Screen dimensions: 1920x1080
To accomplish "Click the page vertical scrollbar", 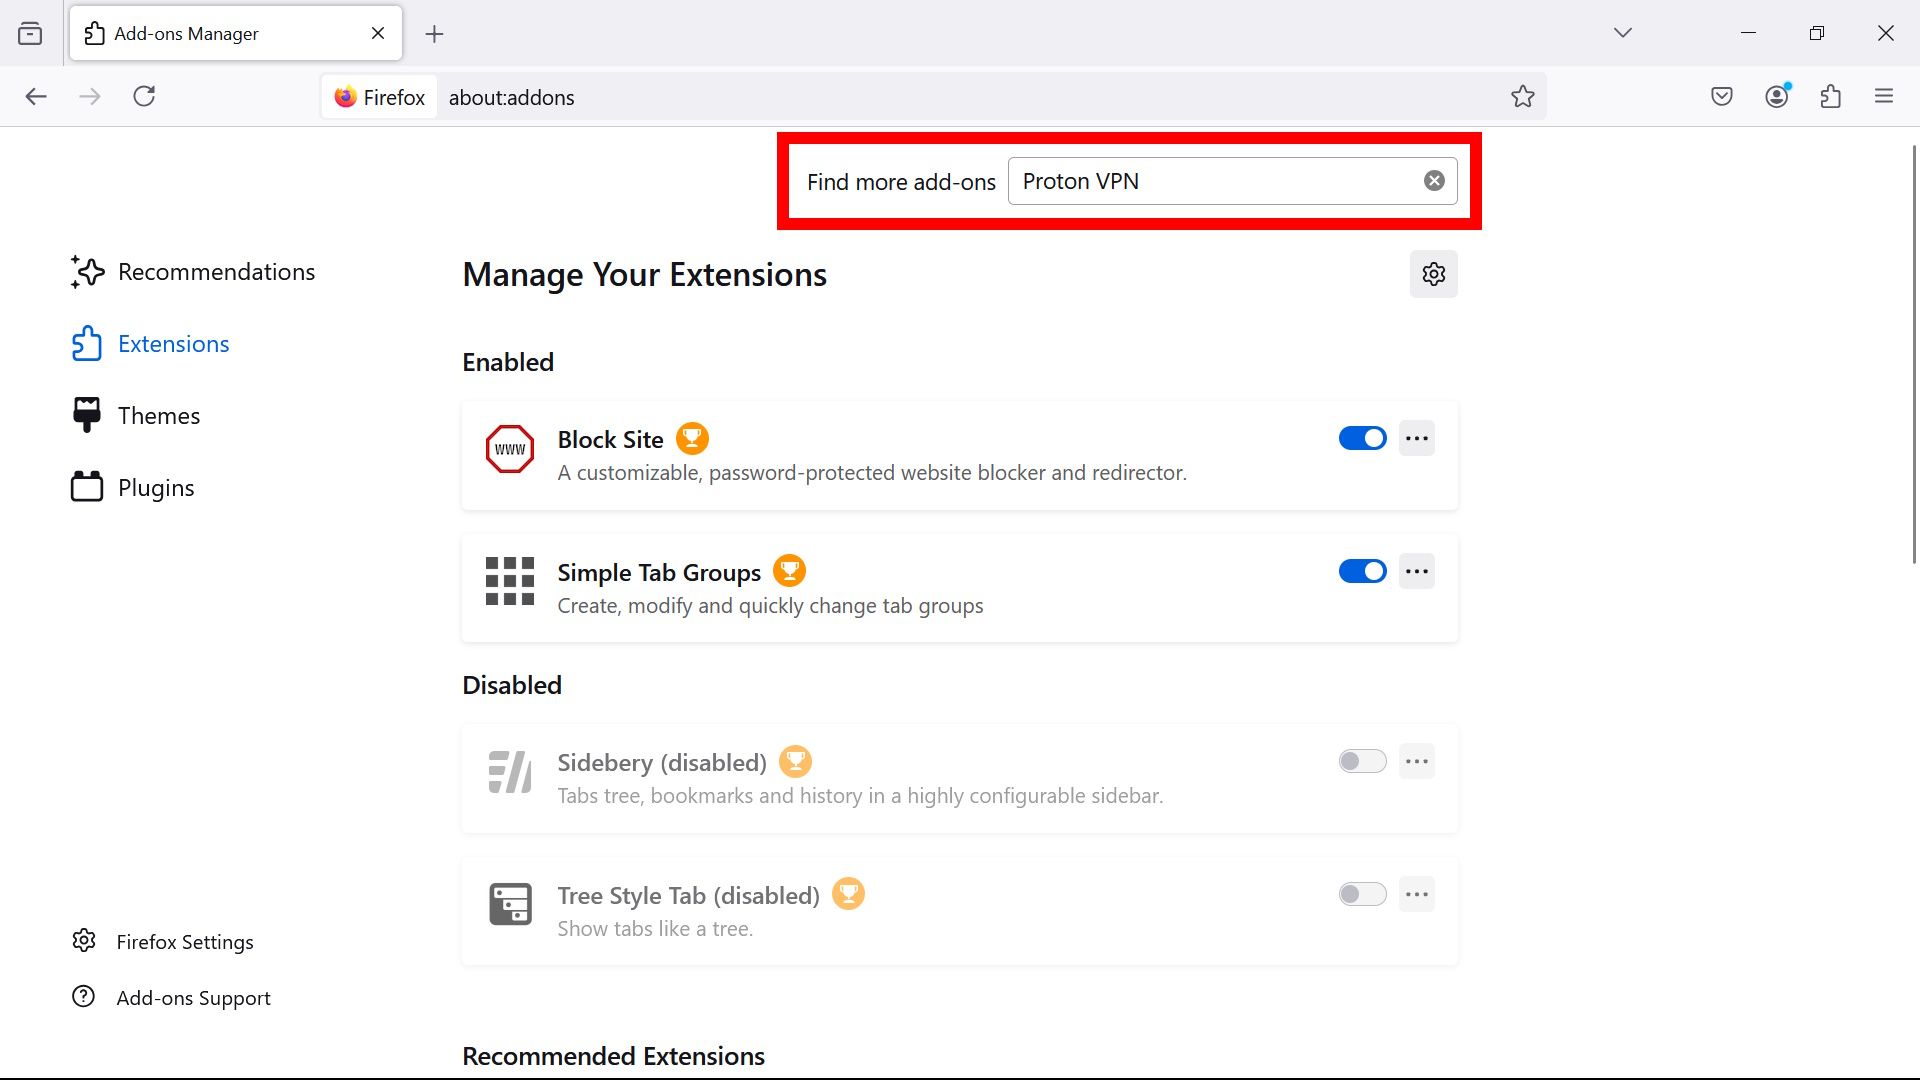I will coord(1914,355).
